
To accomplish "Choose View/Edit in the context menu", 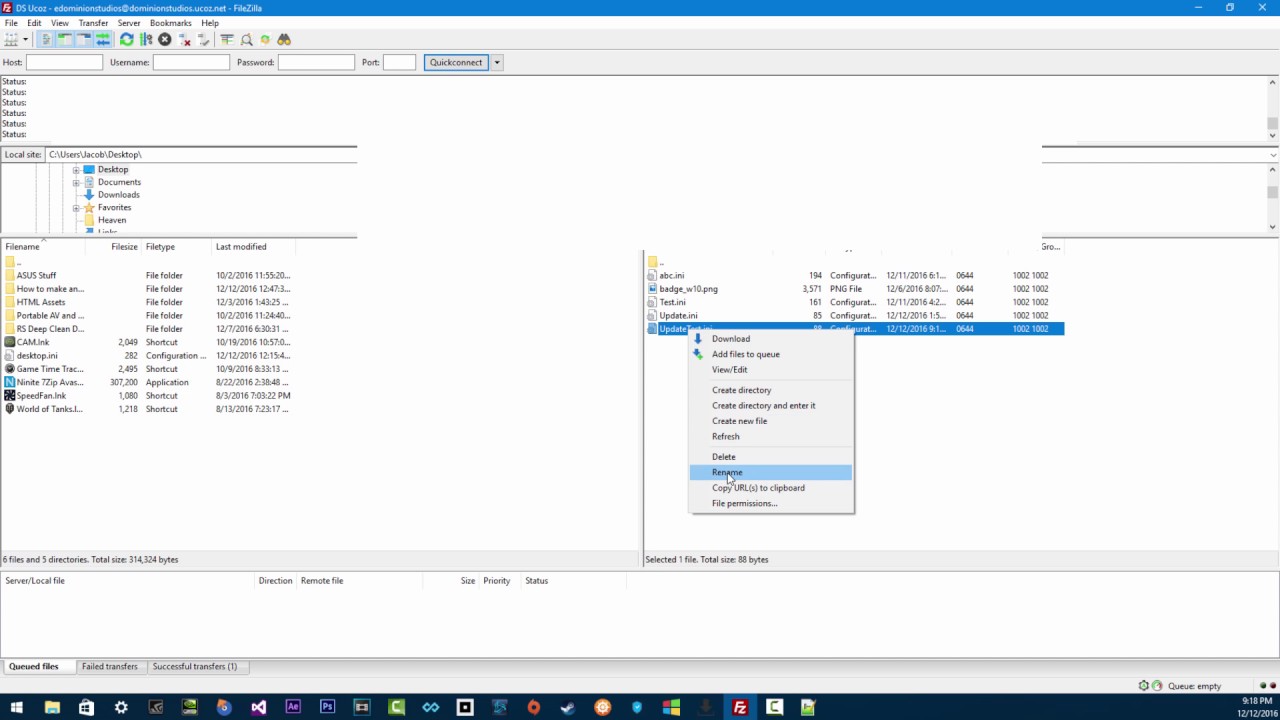I will pyautogui.click(x=771, y=370).
